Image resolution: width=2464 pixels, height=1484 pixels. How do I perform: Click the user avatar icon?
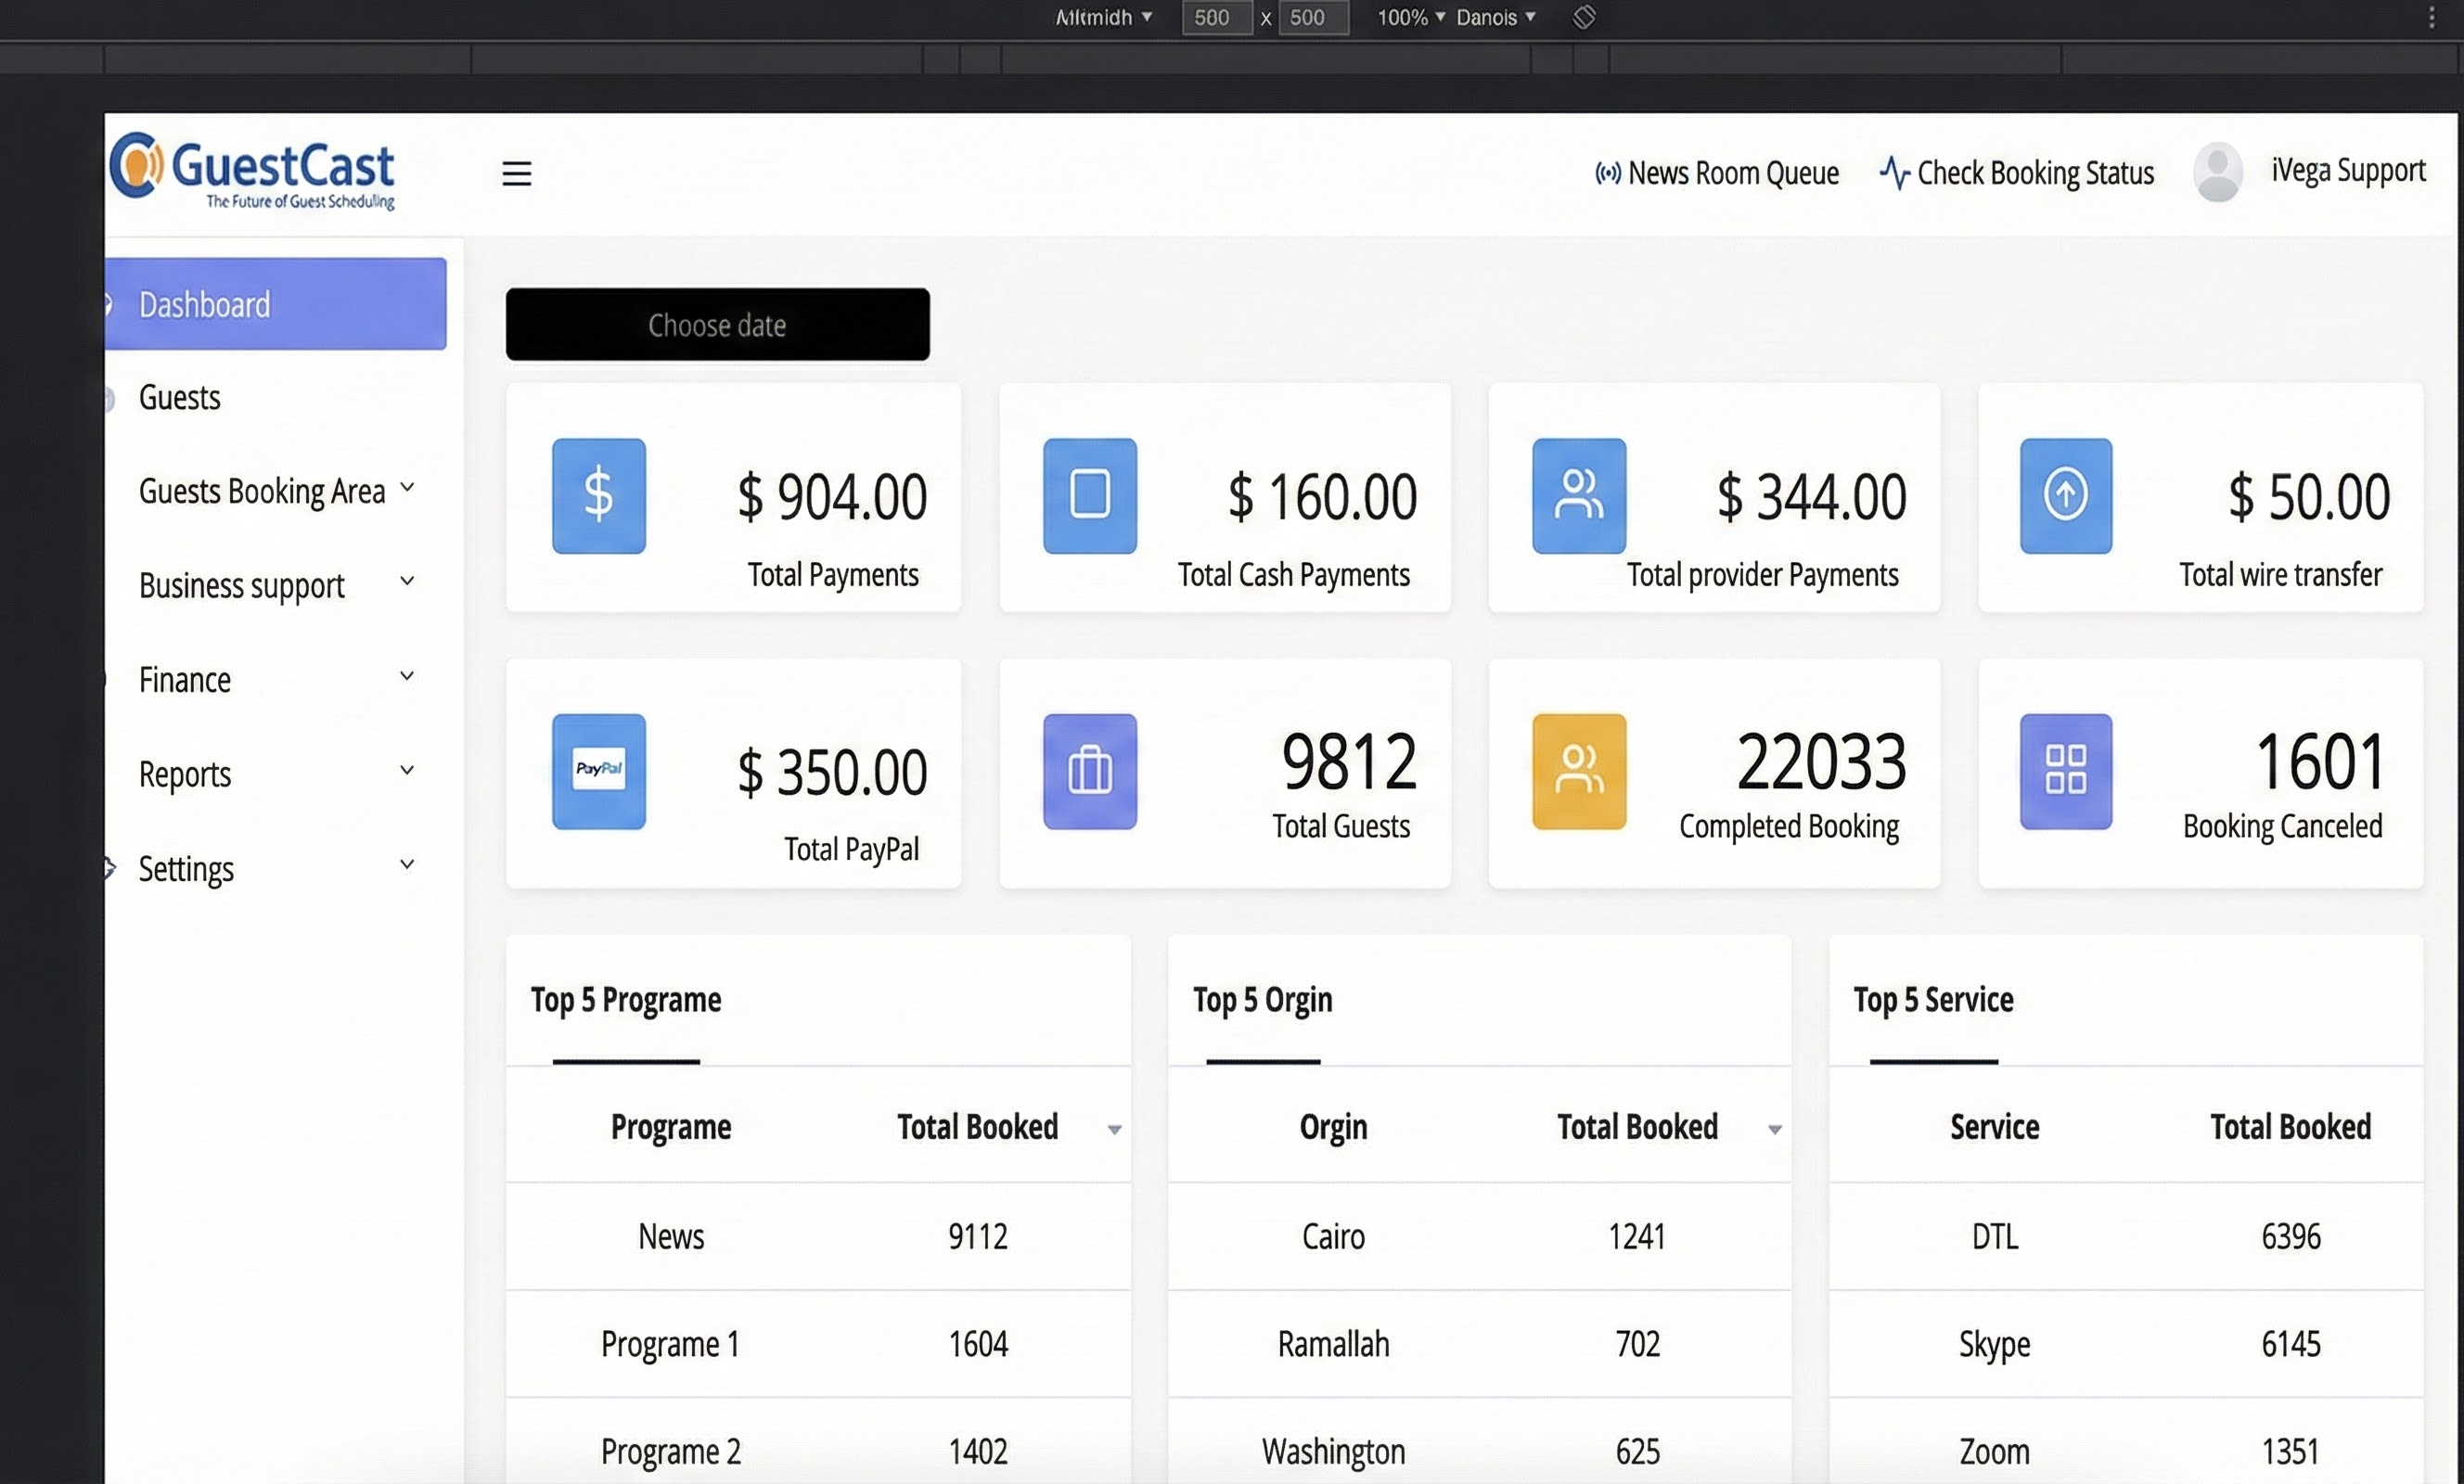click(2217, 173)
